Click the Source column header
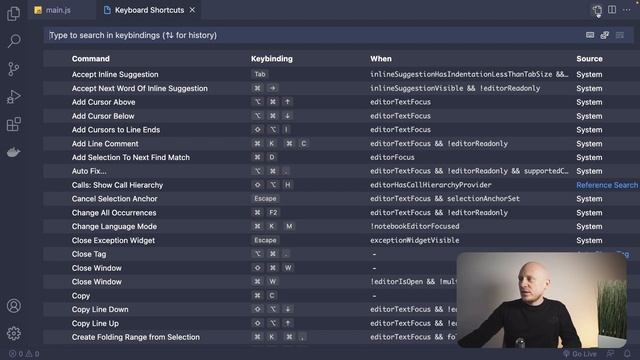The width and height of the screenshot is (640, 360). point(589,58)
